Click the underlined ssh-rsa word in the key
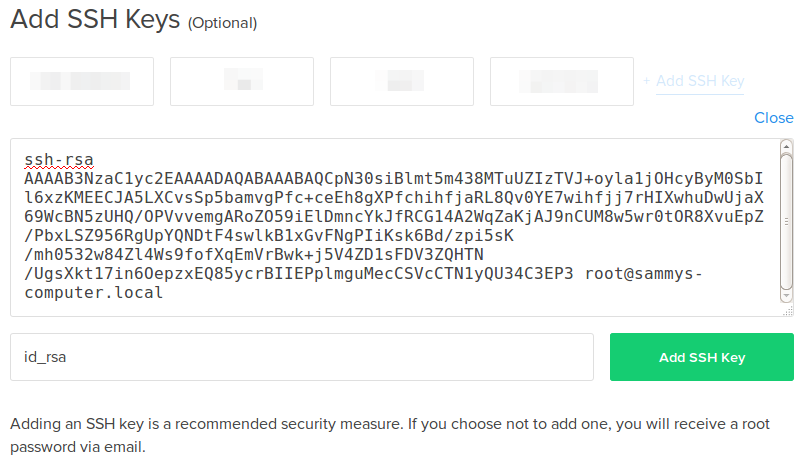Screen dimensions: 808x467 click(x=59, y=160)
